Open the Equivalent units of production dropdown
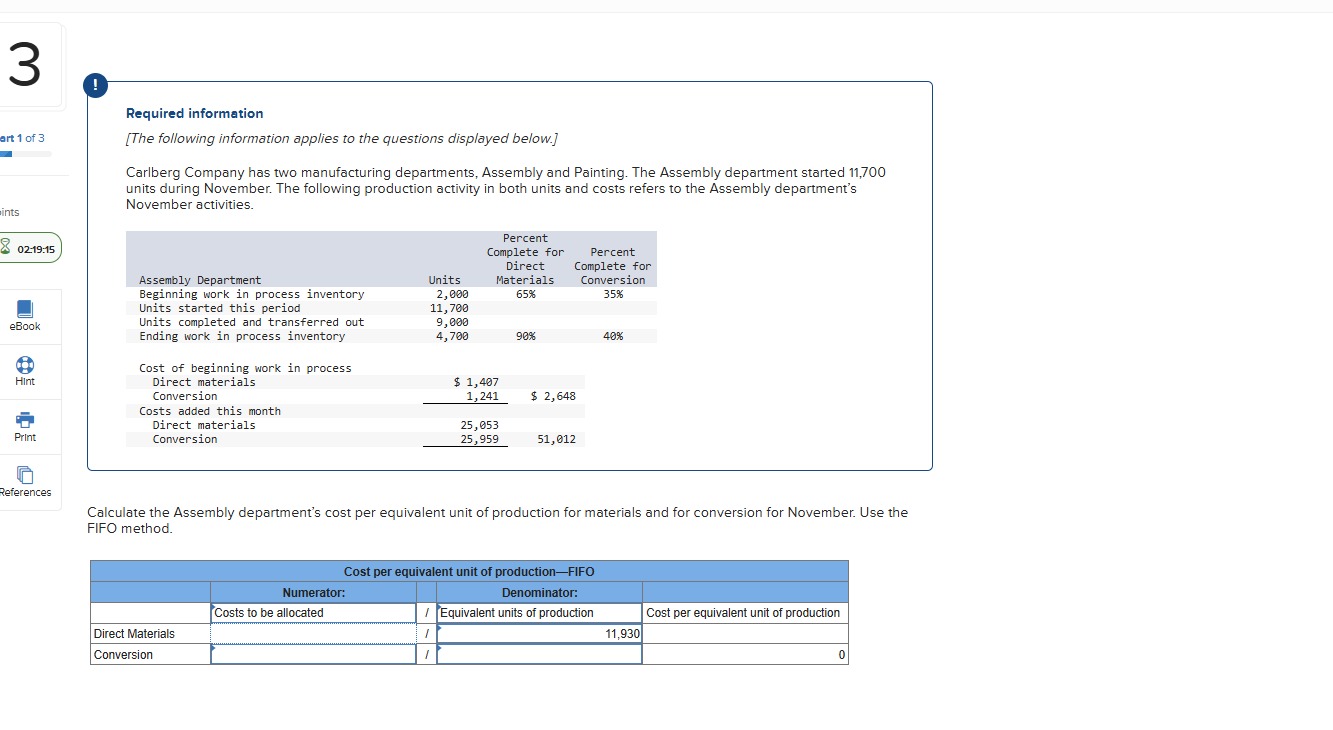The image size is (1333, 730). point(540,613)
